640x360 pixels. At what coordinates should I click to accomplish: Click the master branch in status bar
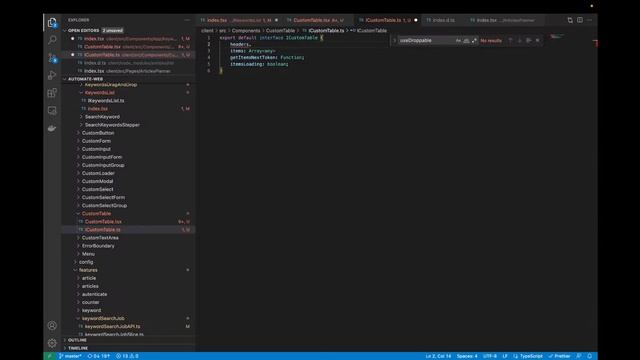(x=70, y=356)
